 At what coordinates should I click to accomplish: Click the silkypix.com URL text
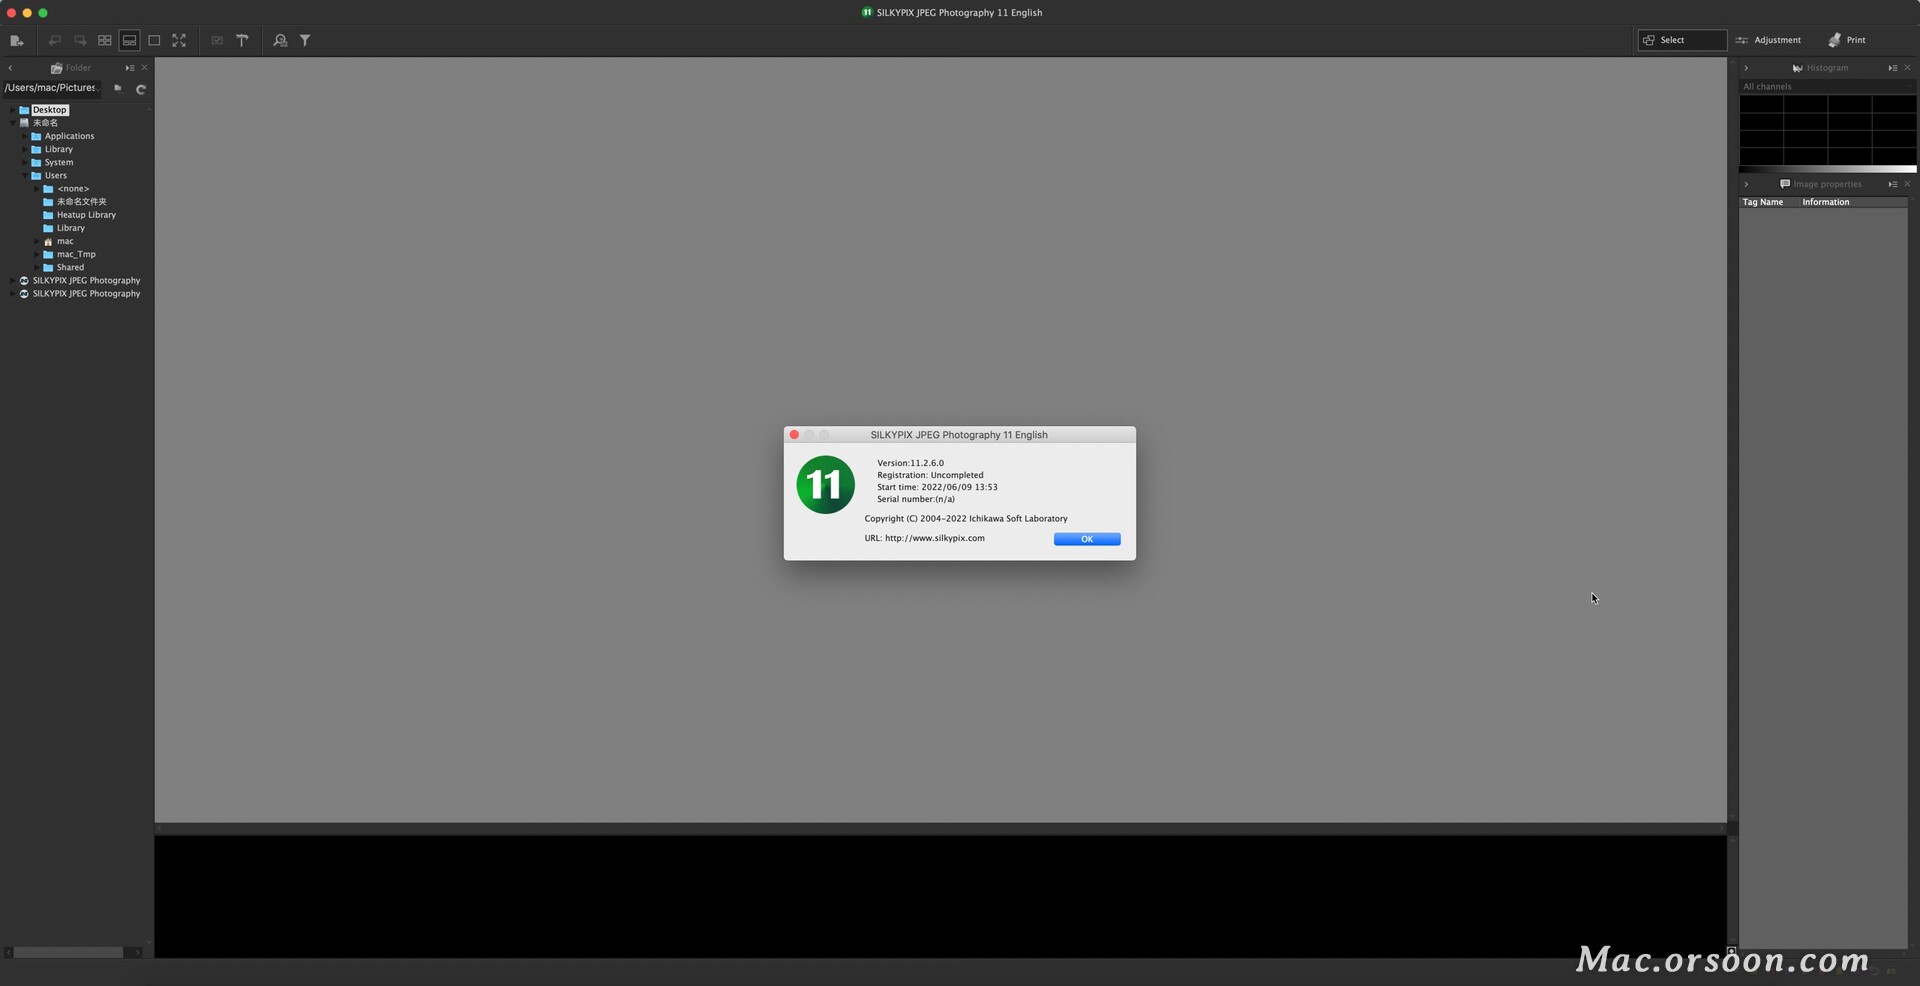pyautogui.click(x=934, y=538)
